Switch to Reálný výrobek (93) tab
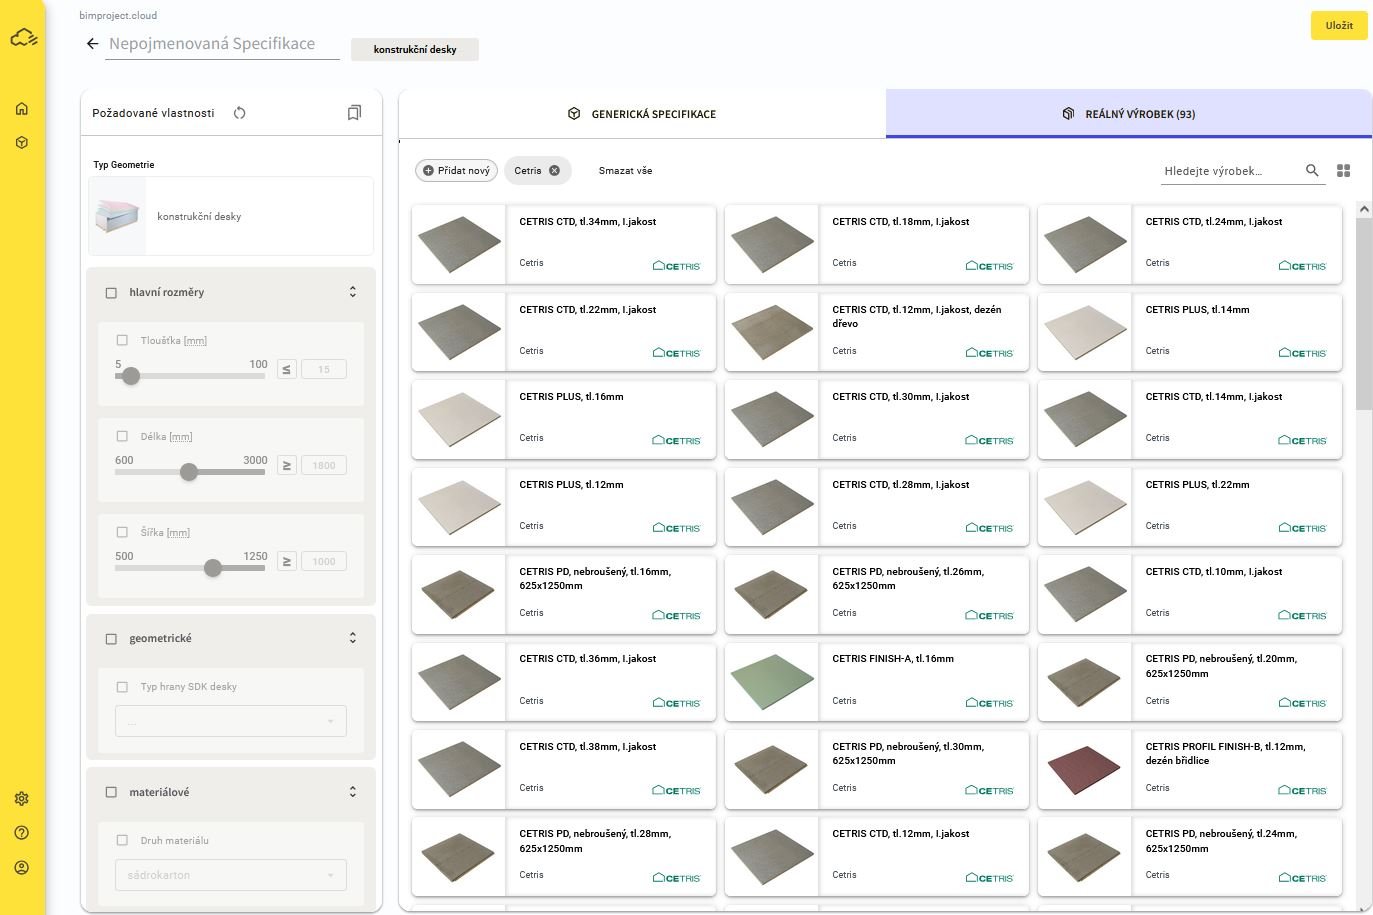 tap(1129, 114)
